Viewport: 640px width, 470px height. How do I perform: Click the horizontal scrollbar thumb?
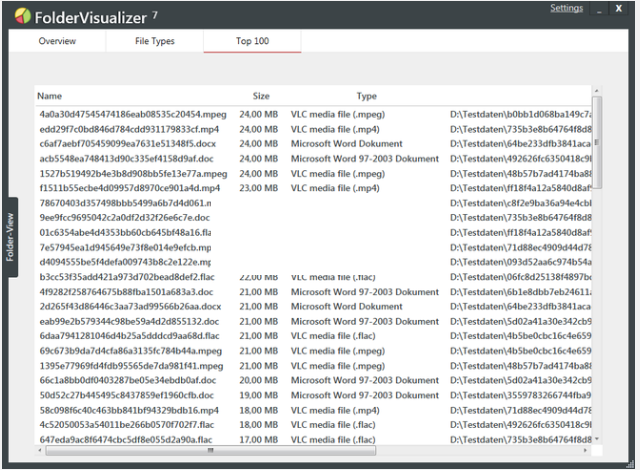click(210, 450)
